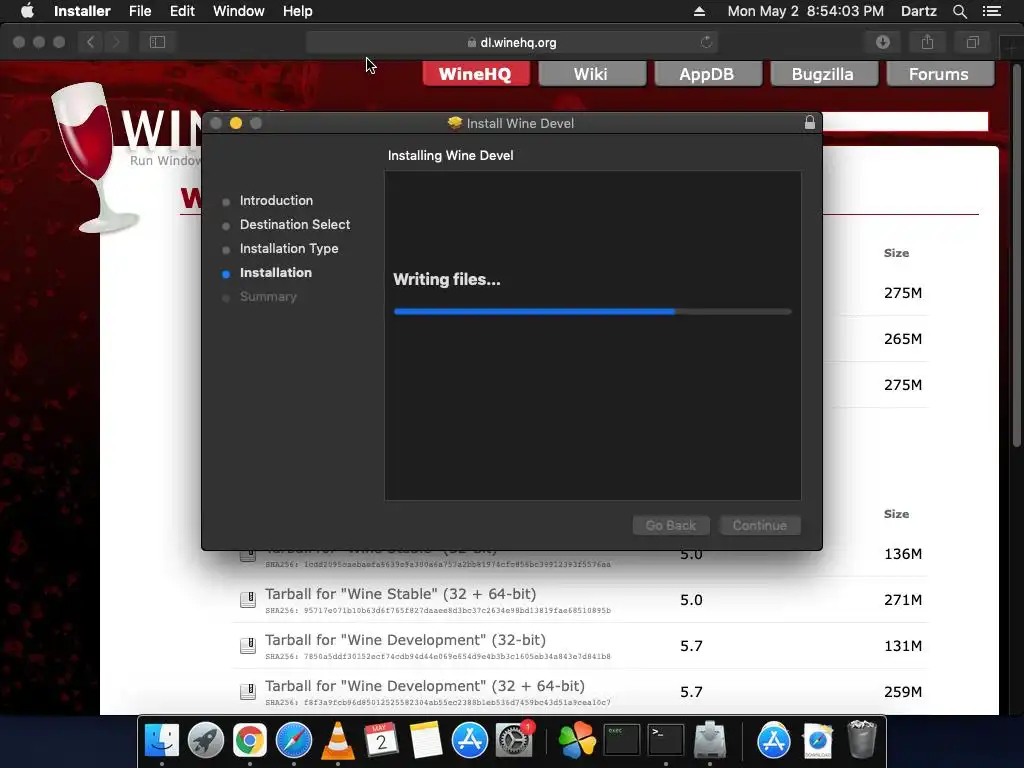Show Safari tab overview button

pyautogui.click(x=972, y=42)
